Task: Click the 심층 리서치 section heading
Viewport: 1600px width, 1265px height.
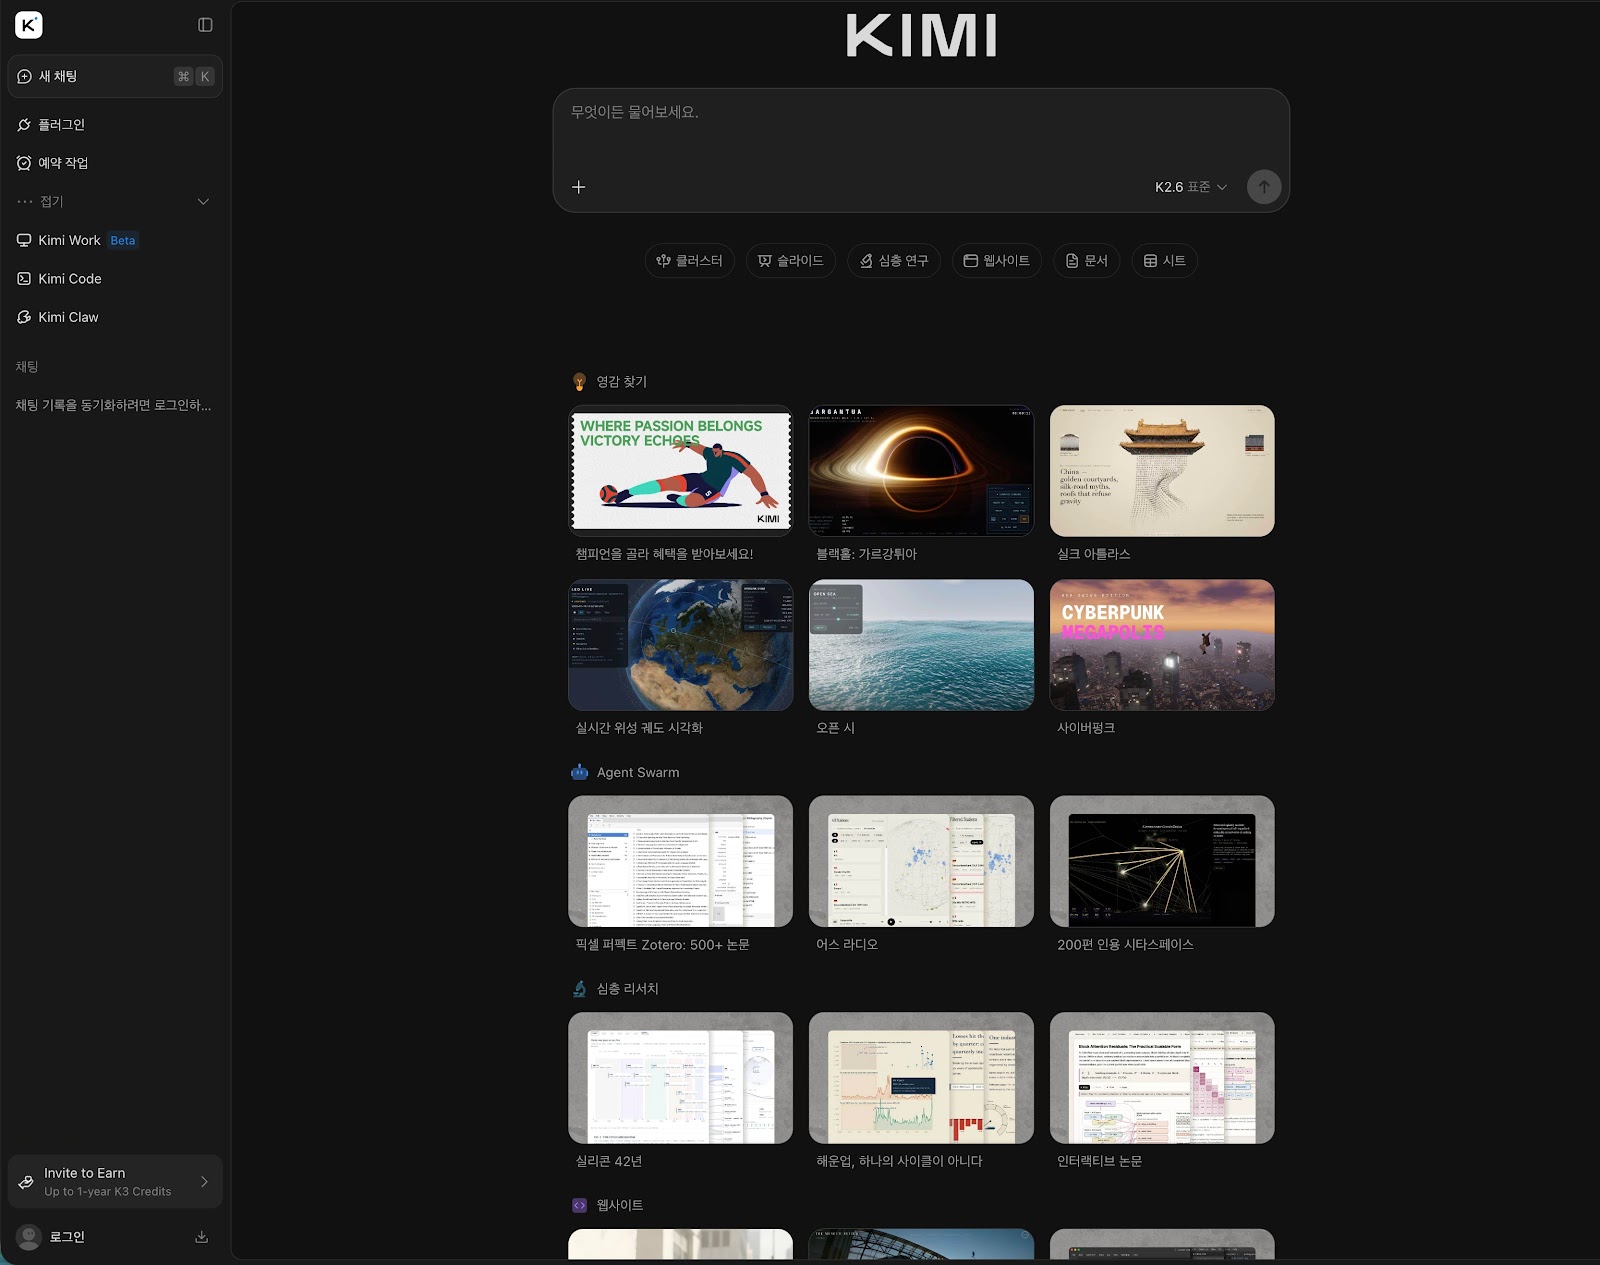Action: (x=628, y=989)
